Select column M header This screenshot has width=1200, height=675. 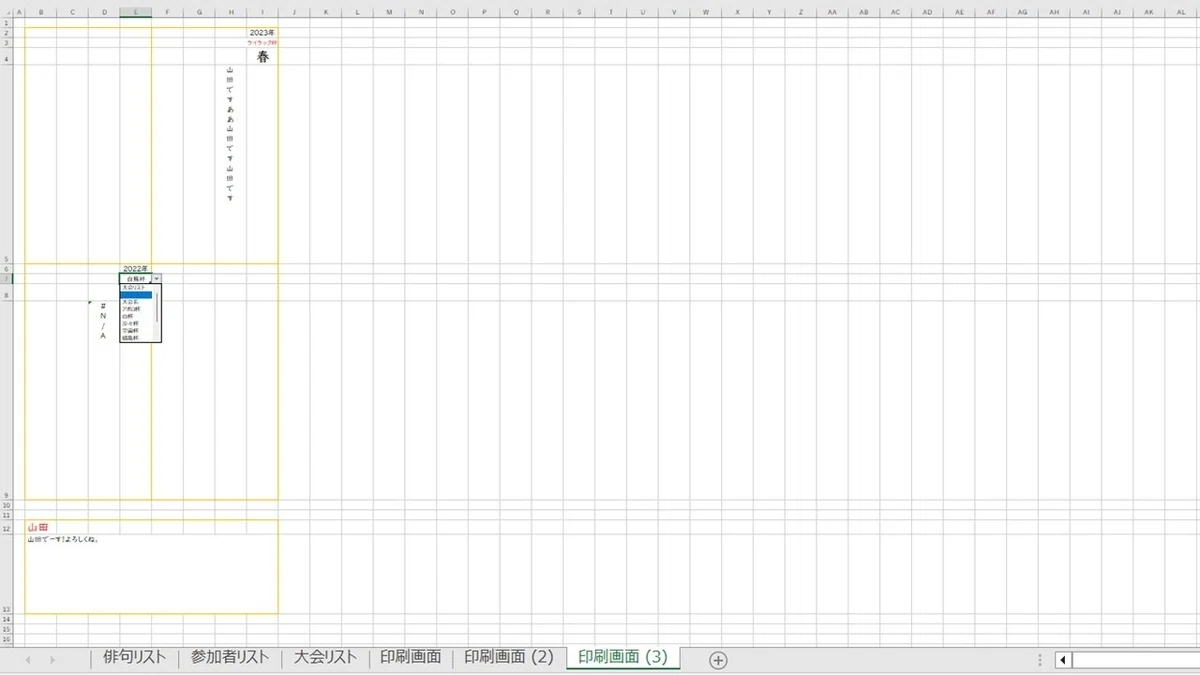pos(389,12)
